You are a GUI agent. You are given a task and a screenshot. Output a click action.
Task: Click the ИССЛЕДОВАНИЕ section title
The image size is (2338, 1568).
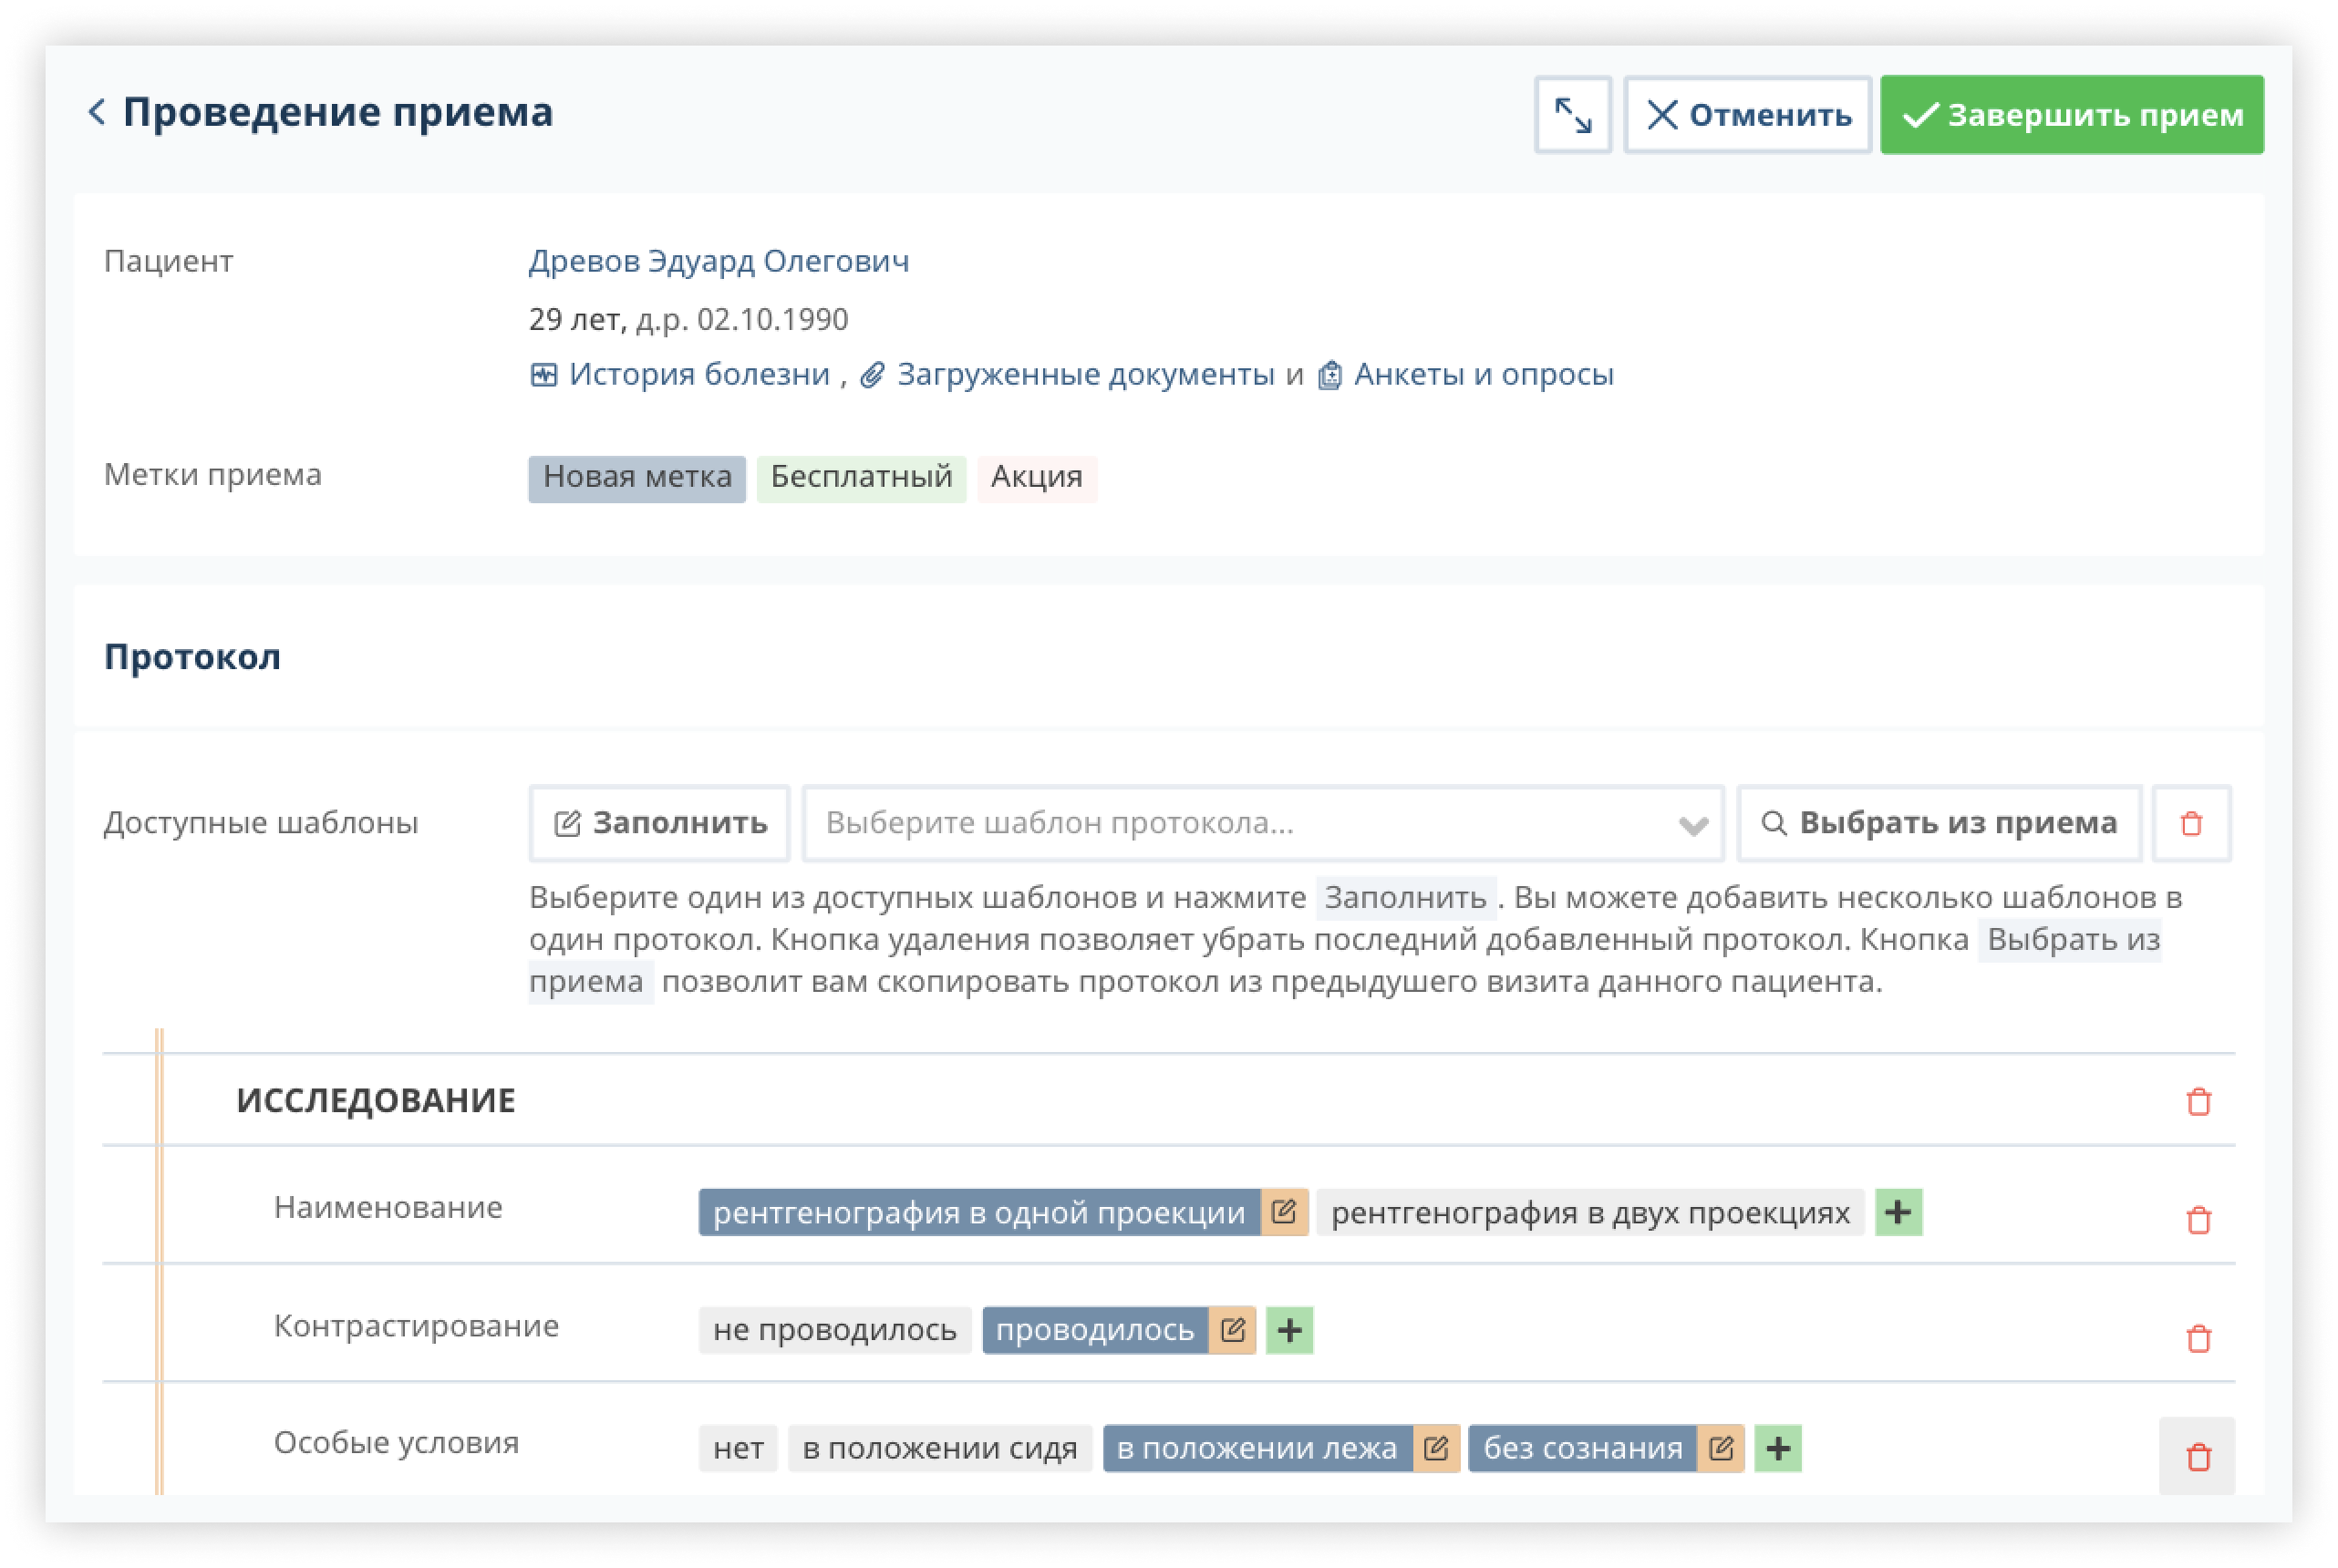click(x=376, y=1100)
